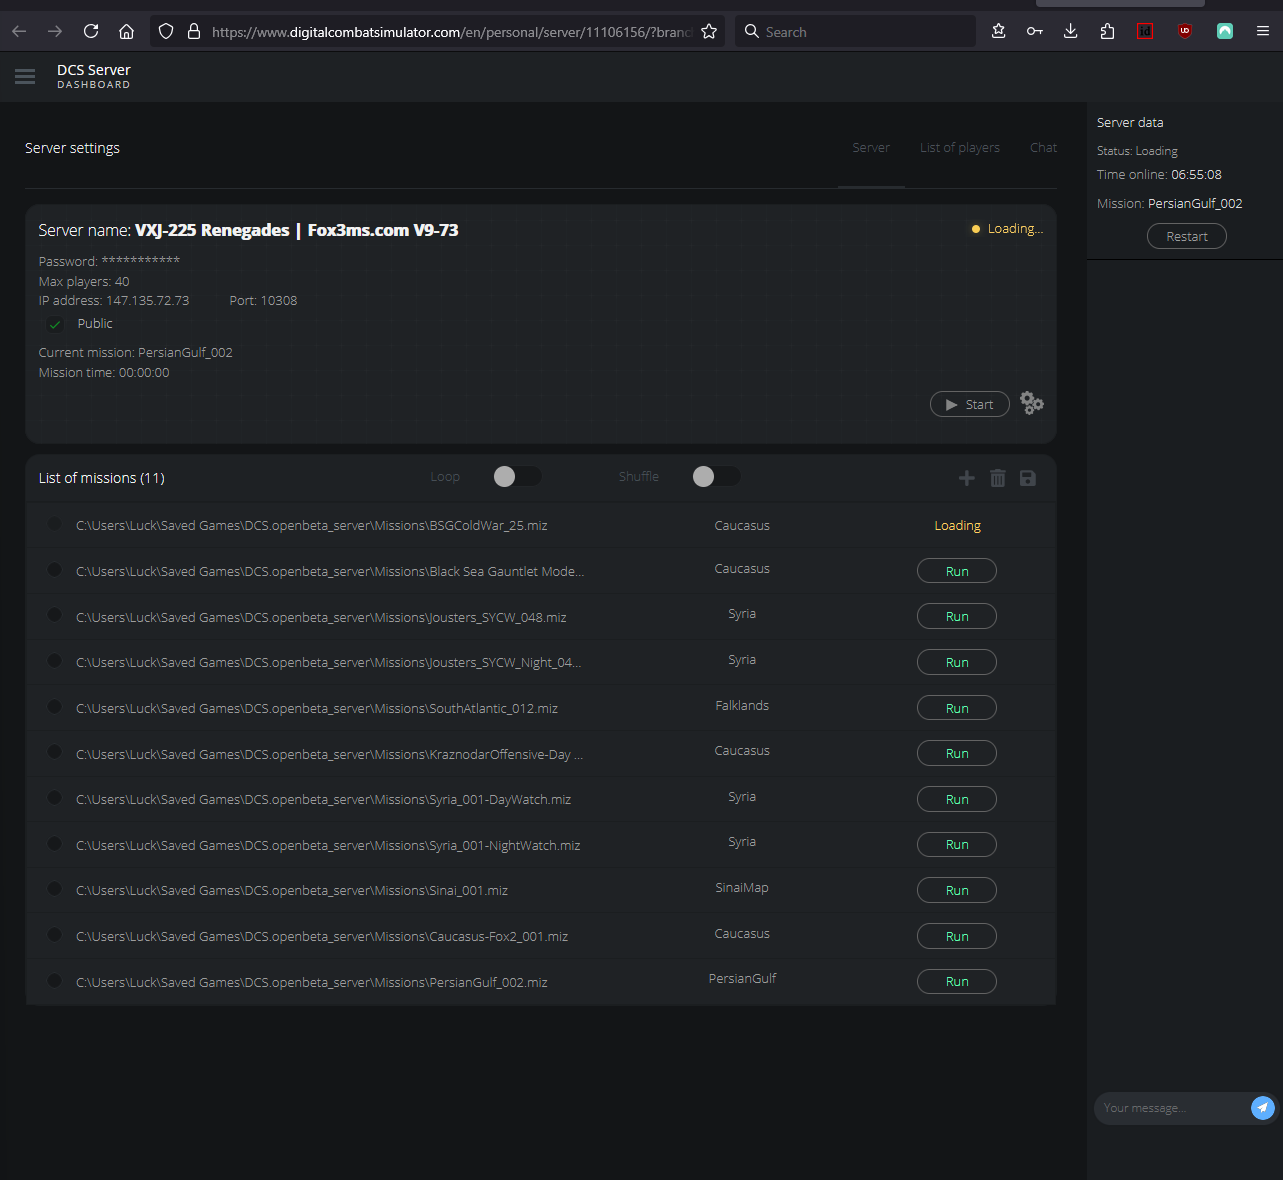The image size is (1283, 1180).
Task: Click the browser URL address bar
Action: 452,32
